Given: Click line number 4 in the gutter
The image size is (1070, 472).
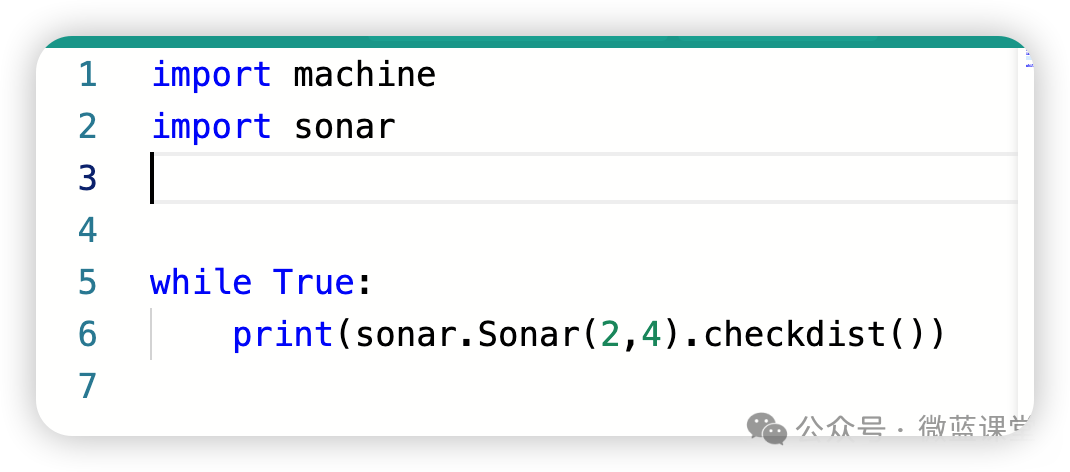Looking at the screenshot, I should [x=88, y=230].
